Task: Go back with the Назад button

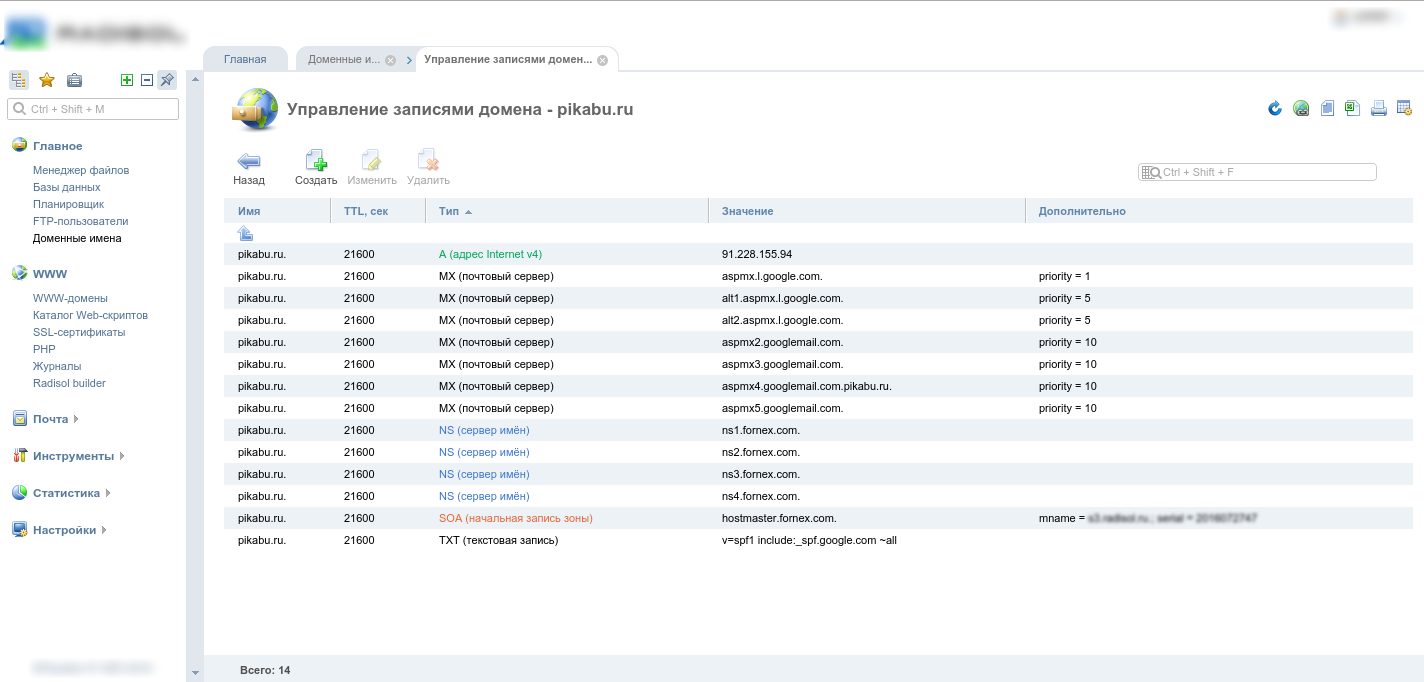Action: 249,168
